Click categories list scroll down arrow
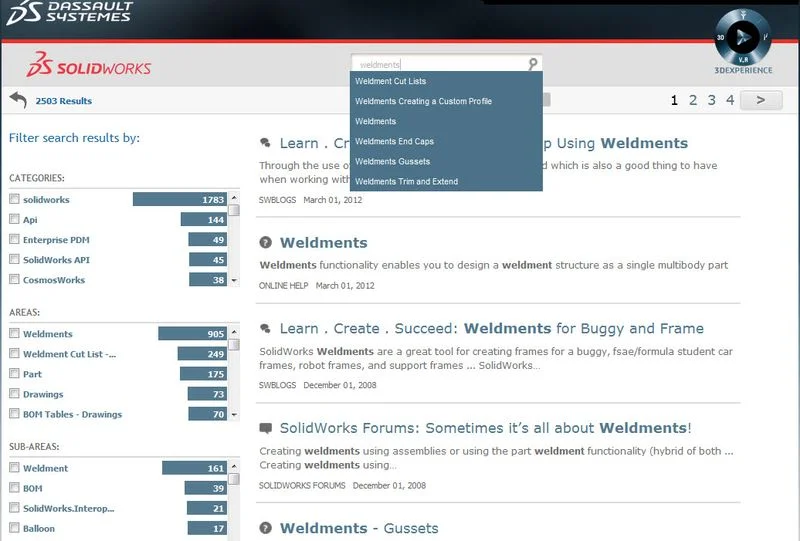The image size is (800, 541). click(x=234, y=280)
